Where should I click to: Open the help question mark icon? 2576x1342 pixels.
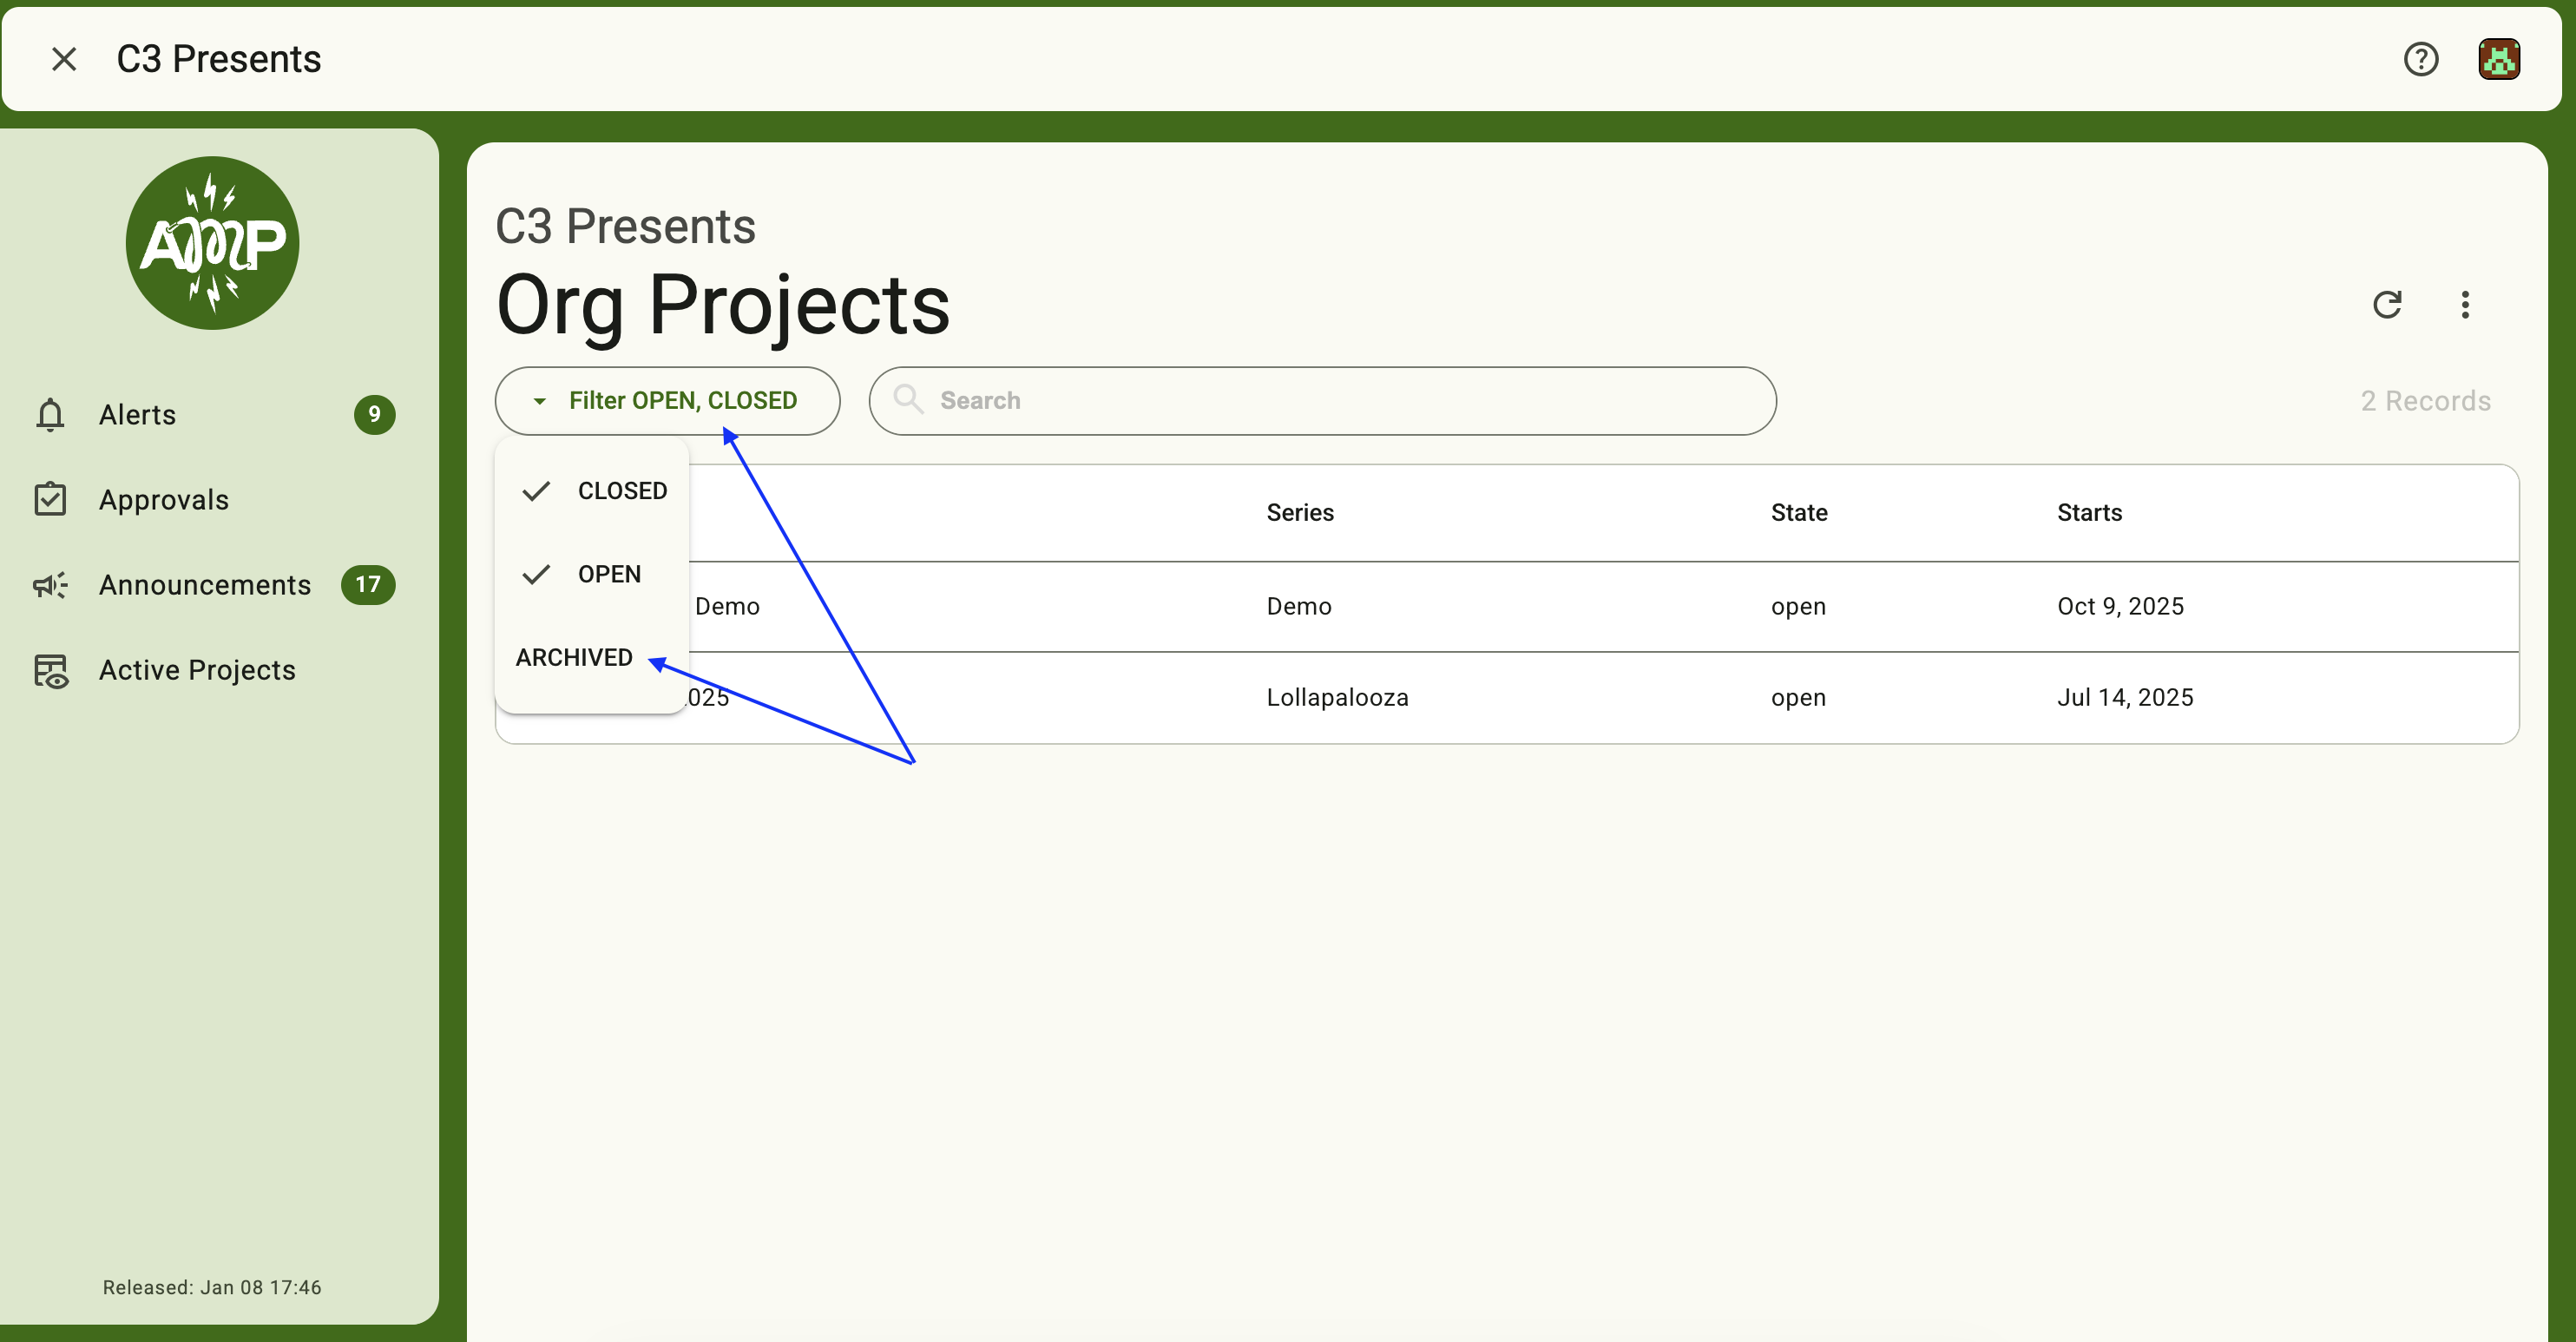pyautogui.click(x=2420, y=59)
